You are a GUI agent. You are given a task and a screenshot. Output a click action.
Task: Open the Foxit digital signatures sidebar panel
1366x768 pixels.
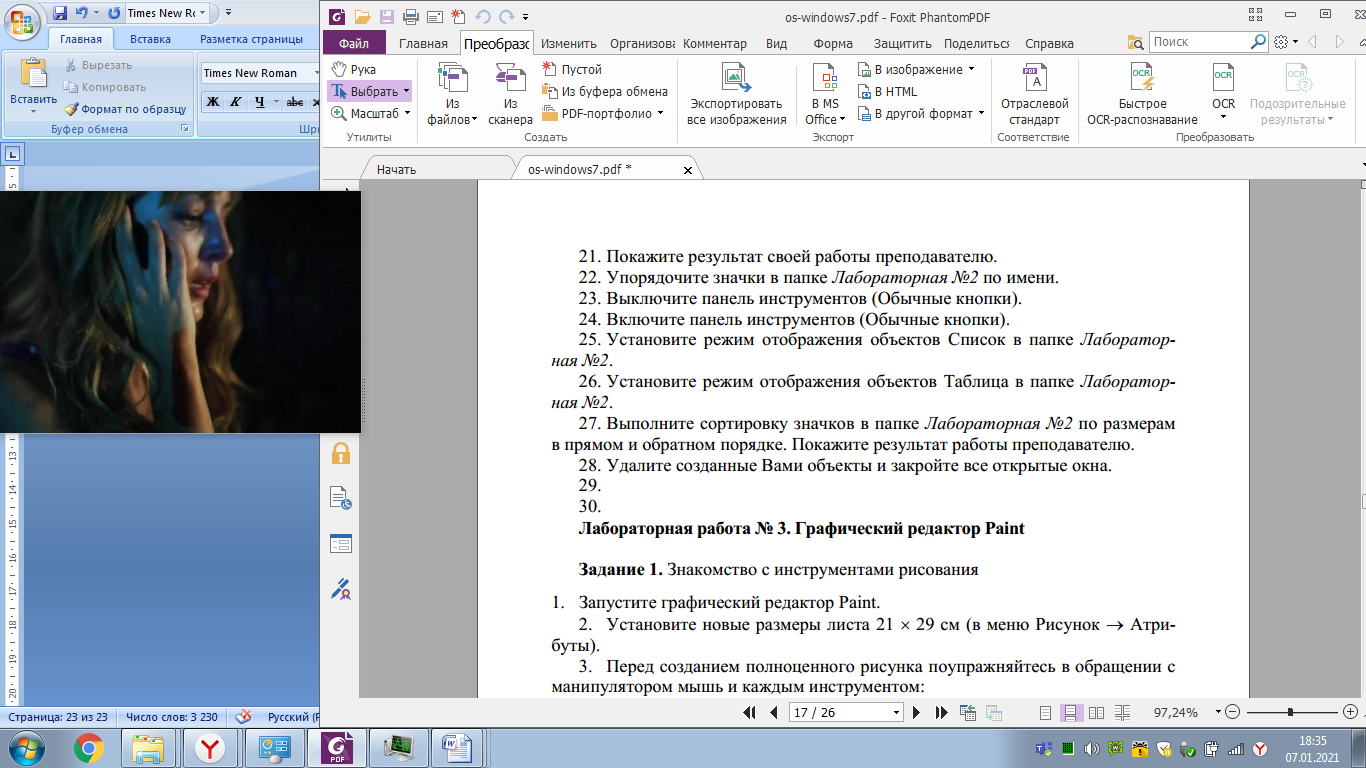point(341,589)
